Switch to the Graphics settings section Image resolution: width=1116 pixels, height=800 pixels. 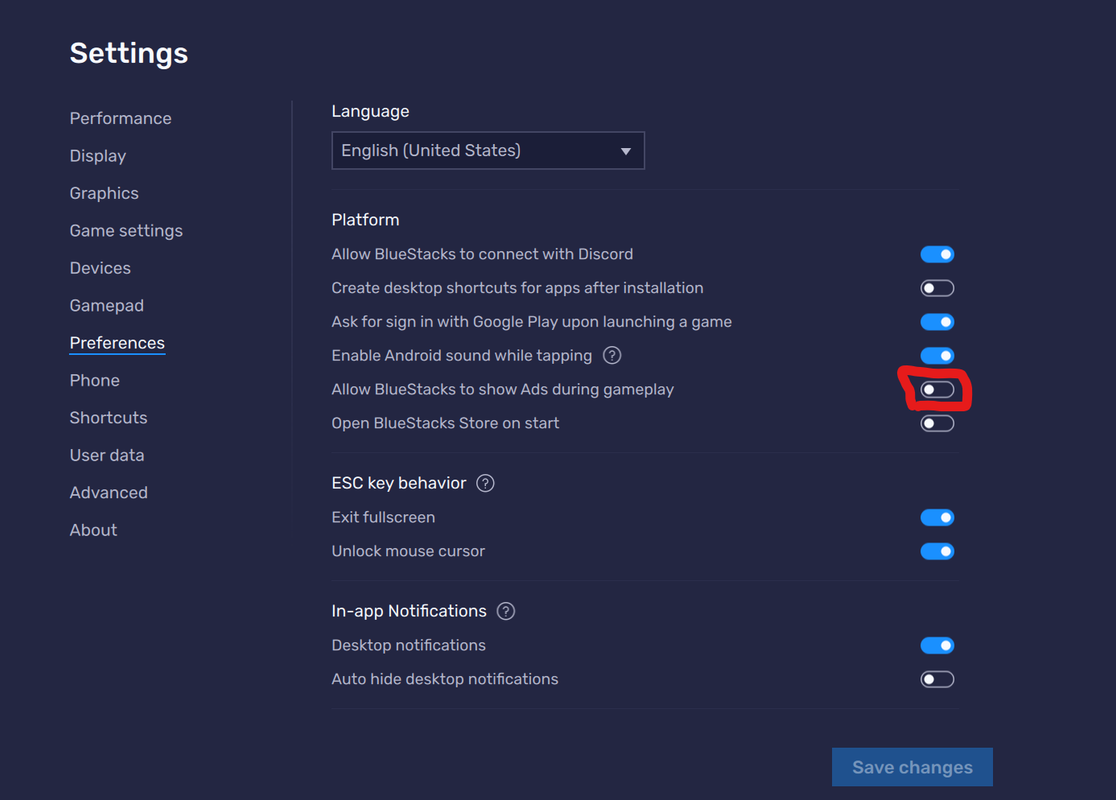coord(104,193)
